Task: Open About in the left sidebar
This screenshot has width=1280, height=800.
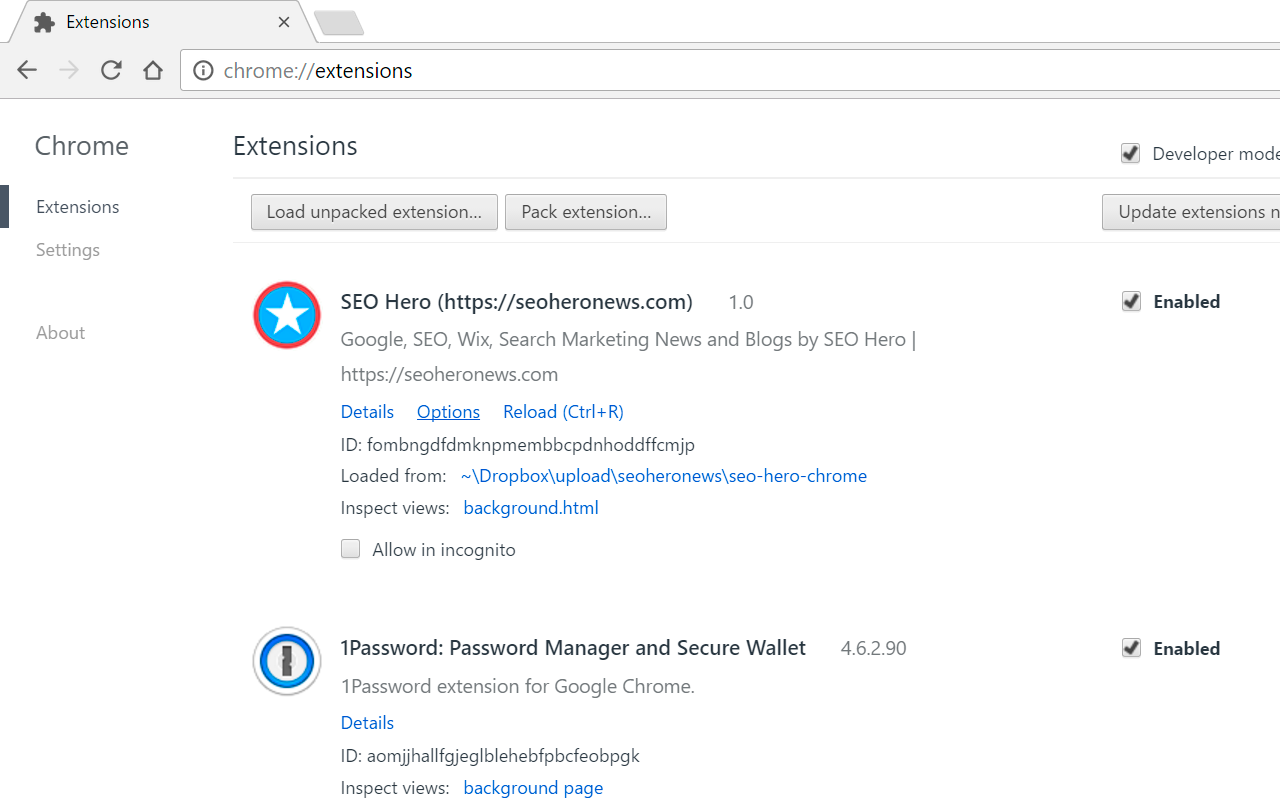Action: [x=60, y=333]
